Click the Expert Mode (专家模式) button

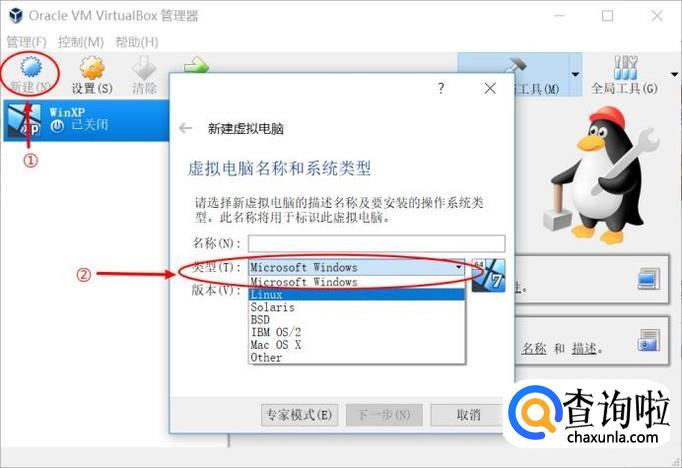[x=299, y=415]
